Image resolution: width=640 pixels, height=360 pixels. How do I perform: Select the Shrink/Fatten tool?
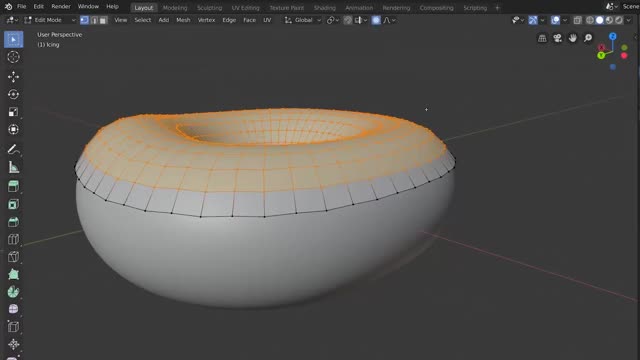pyautogui.click(x=13, y=344)
